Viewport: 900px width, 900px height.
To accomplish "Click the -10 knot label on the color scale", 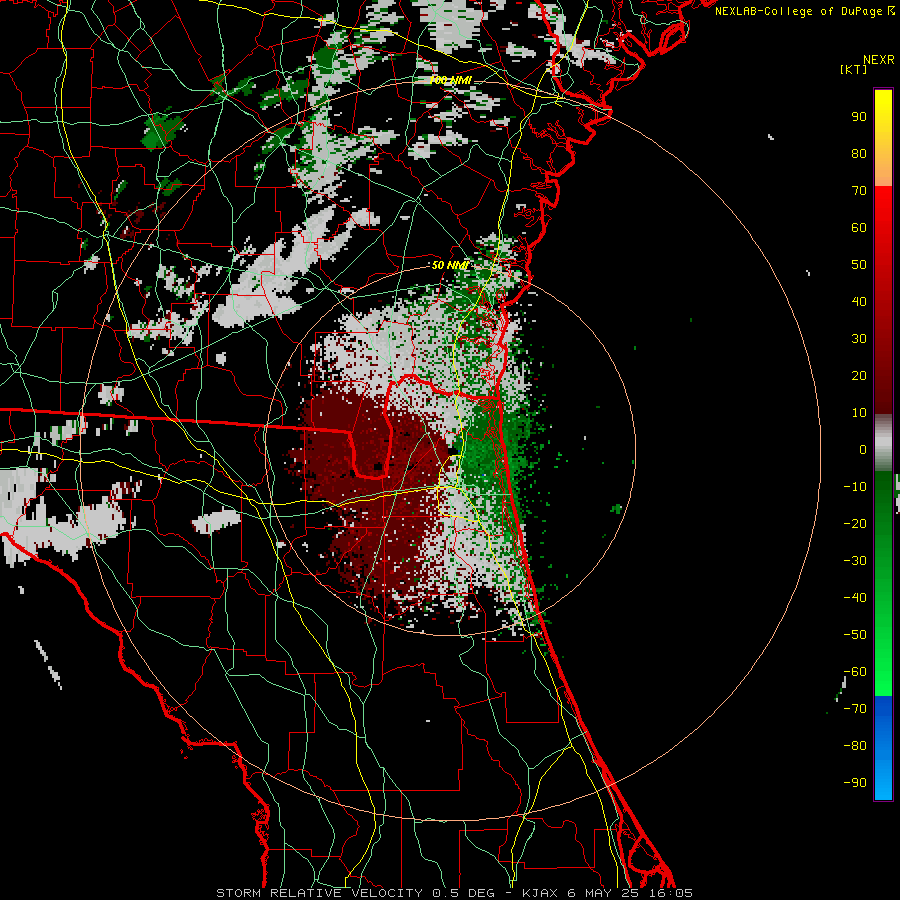I will [x=855, y=487].
